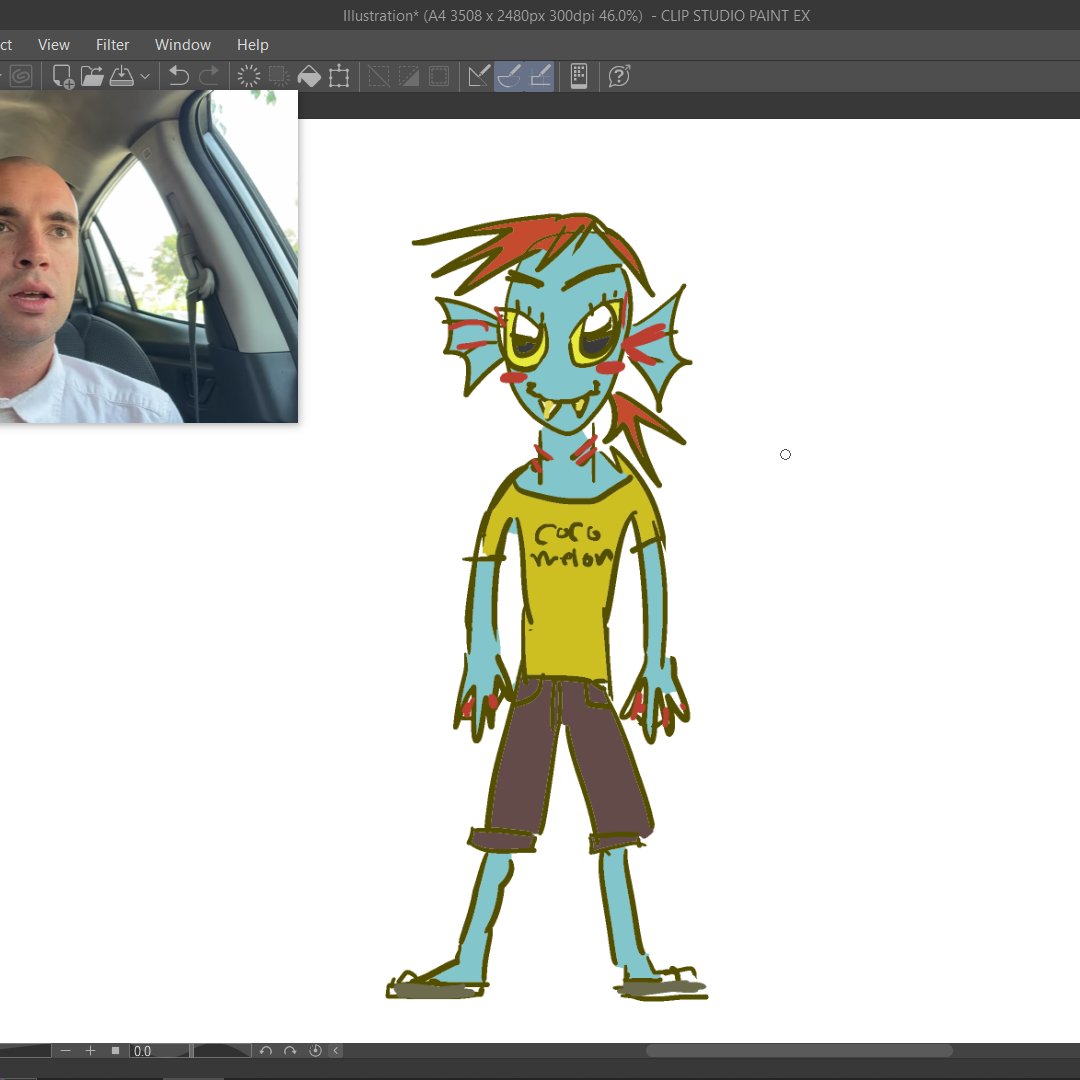This screenshot has width=1080, height=1080.
Task: Open the Help menu
Action: click(253, 45)
